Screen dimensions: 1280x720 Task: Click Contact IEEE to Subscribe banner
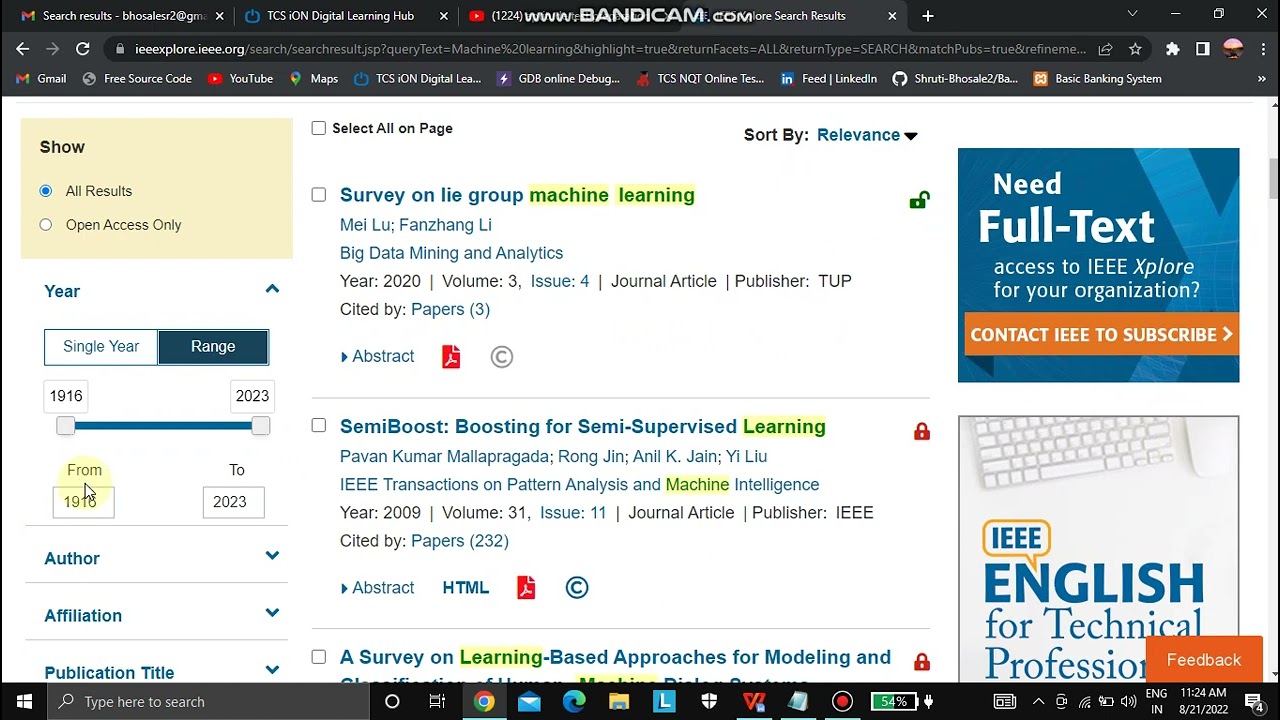pyautogui.click(x=1101, y=335)
